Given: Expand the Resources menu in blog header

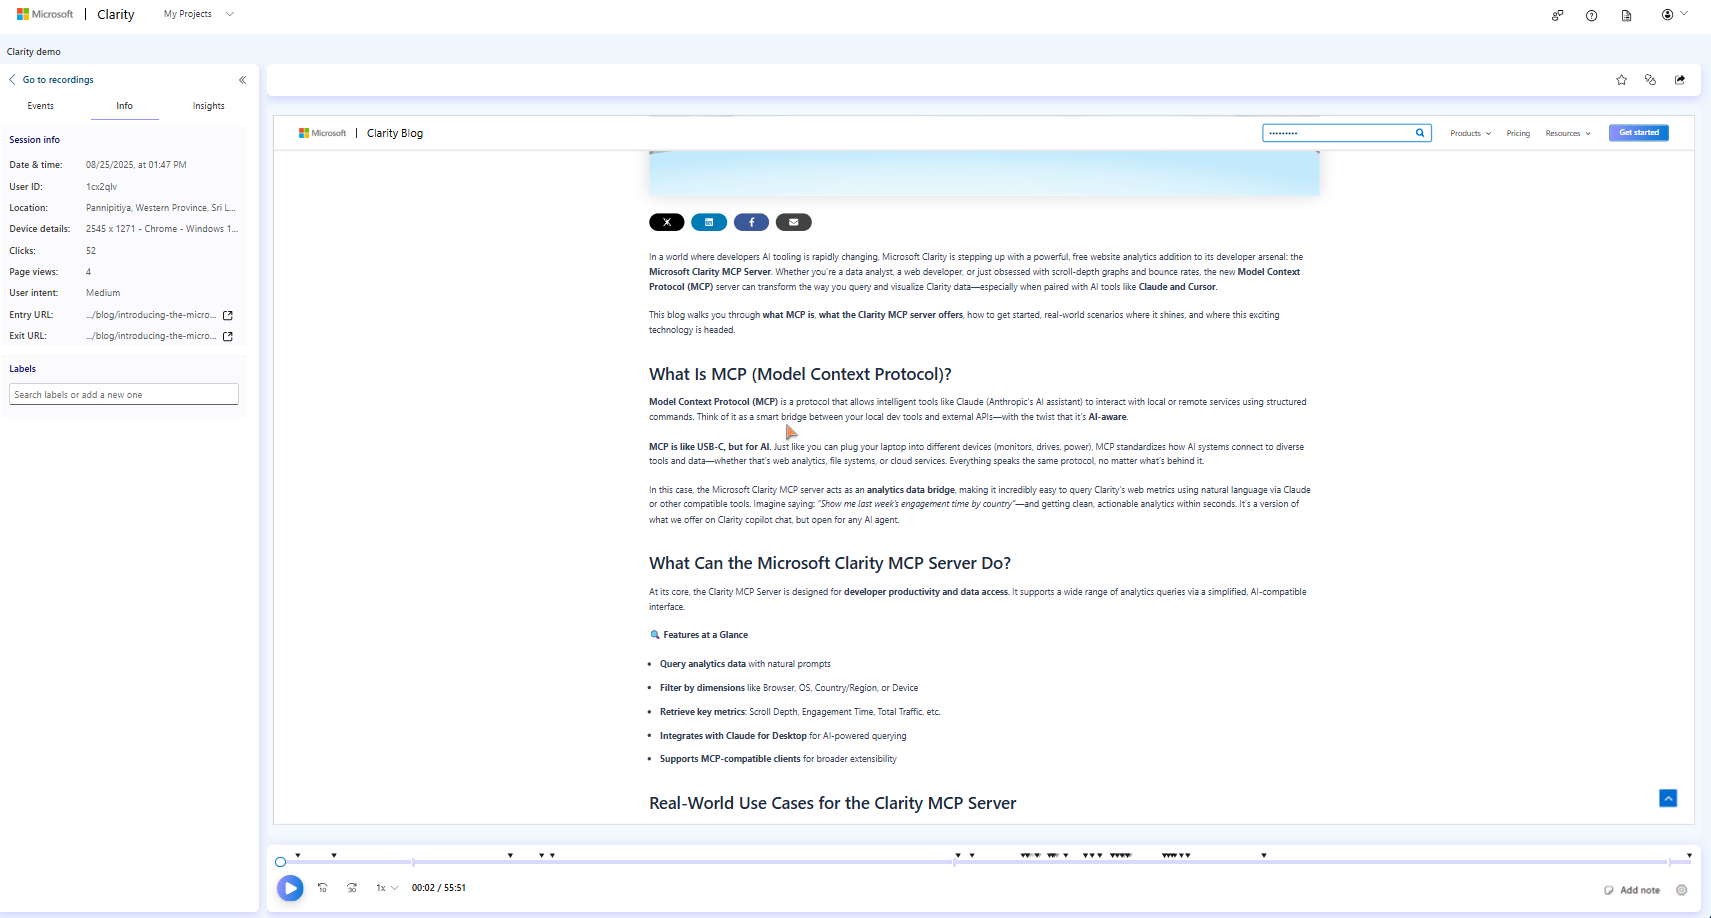Looking at the screenshot, I should pos(1567,133).
